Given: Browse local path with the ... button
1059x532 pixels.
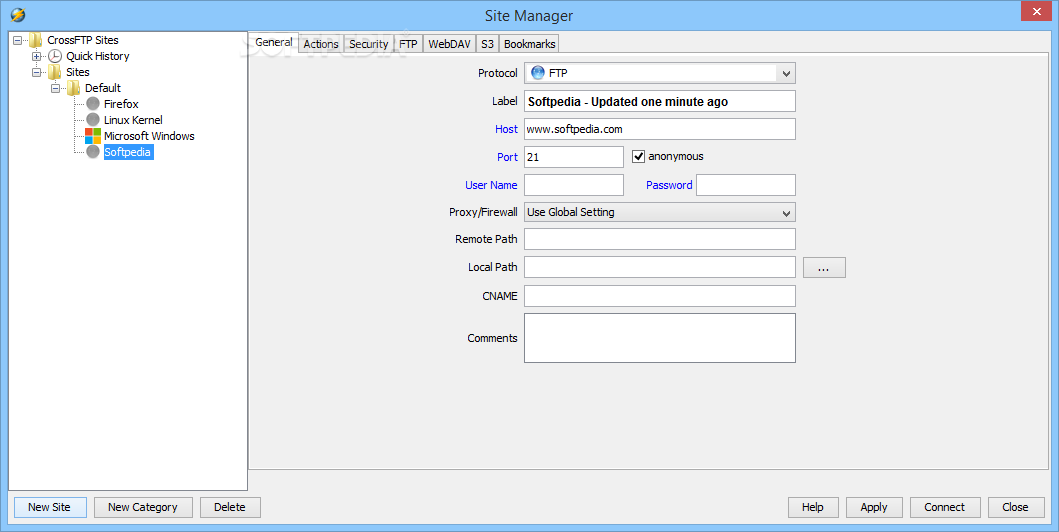Looking at the screenshot, I should click(824, 267).
